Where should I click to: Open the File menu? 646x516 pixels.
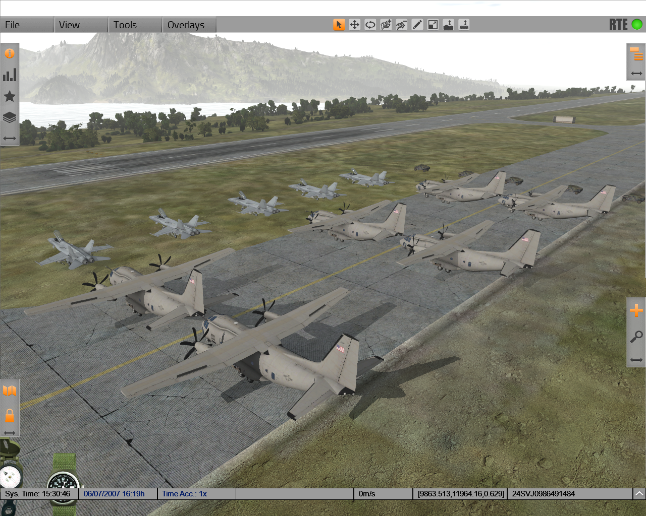13,25
